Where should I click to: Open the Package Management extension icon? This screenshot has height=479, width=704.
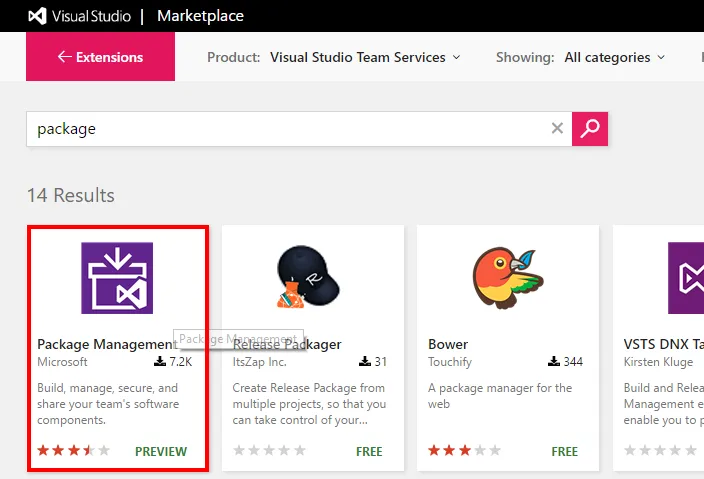(x=117, y=278)
